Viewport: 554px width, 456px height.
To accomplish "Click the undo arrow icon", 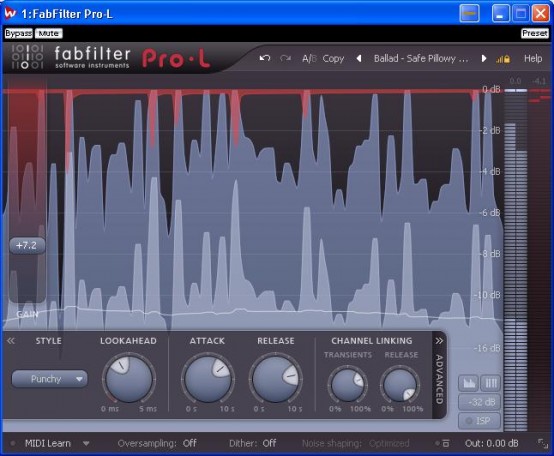I will coord(265,58).
